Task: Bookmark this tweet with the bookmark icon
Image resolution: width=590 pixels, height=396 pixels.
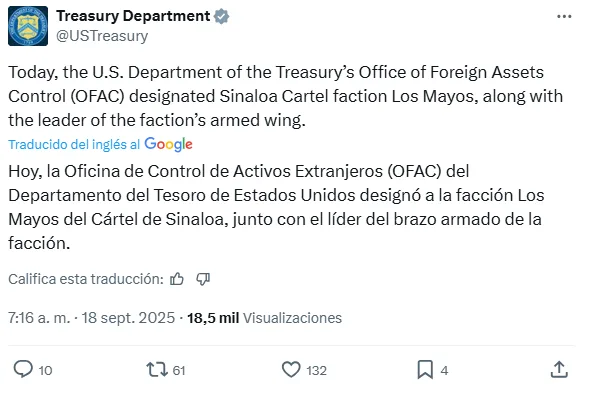Action: point(425,370)
